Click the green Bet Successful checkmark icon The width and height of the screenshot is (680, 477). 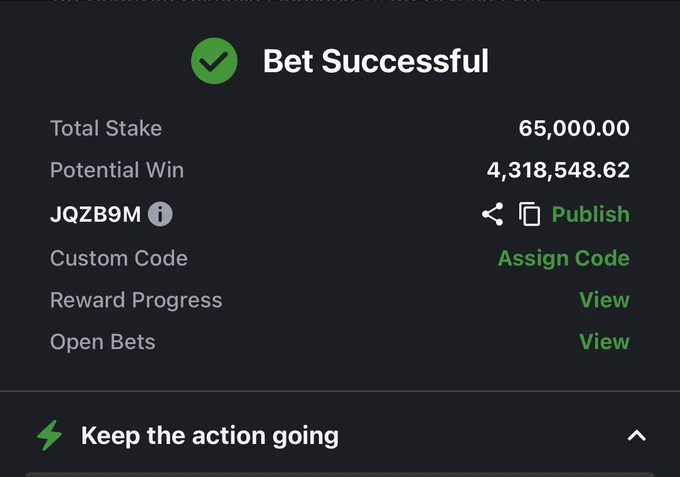coord(214,61)
